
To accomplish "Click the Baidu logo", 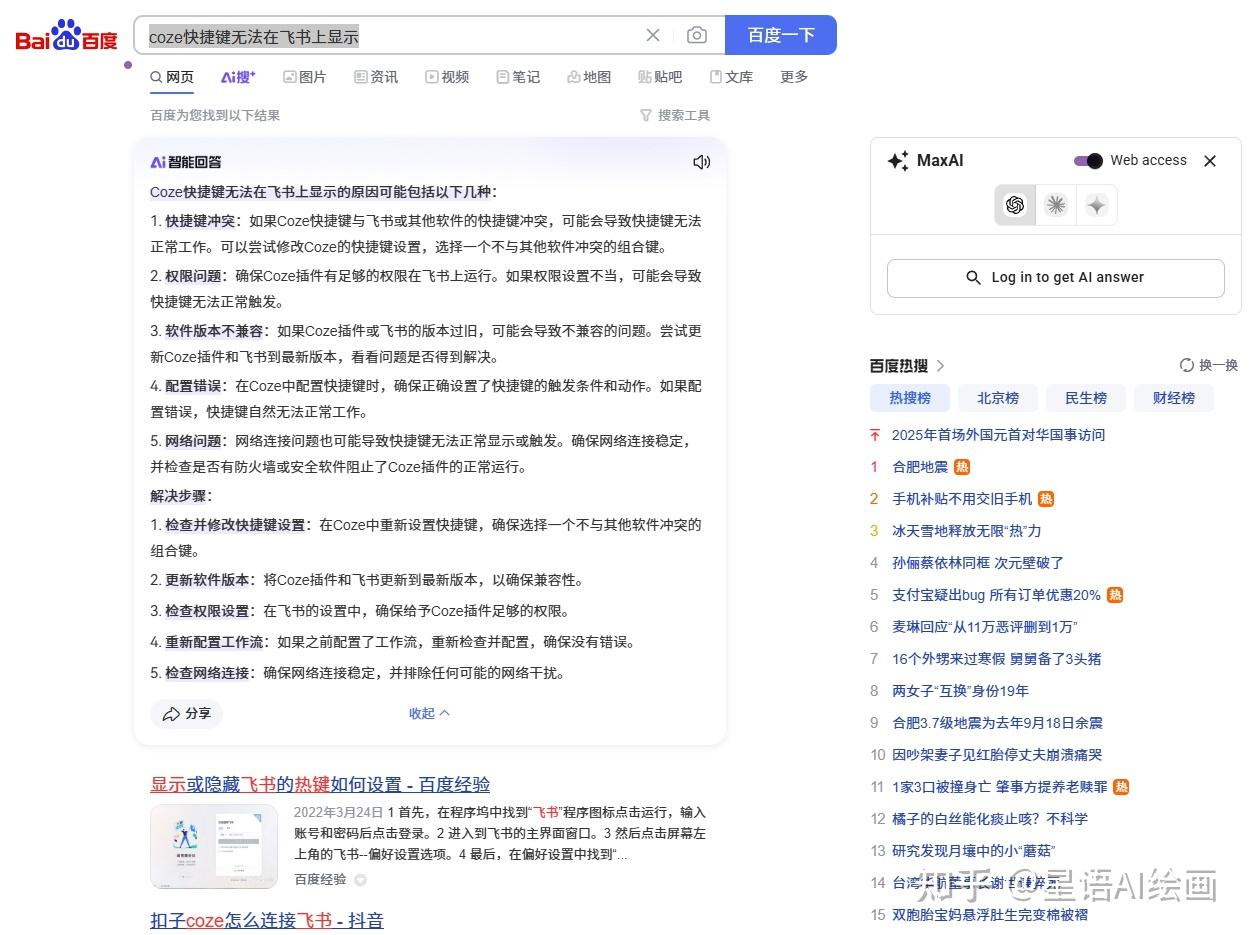I will pos(67,36).
